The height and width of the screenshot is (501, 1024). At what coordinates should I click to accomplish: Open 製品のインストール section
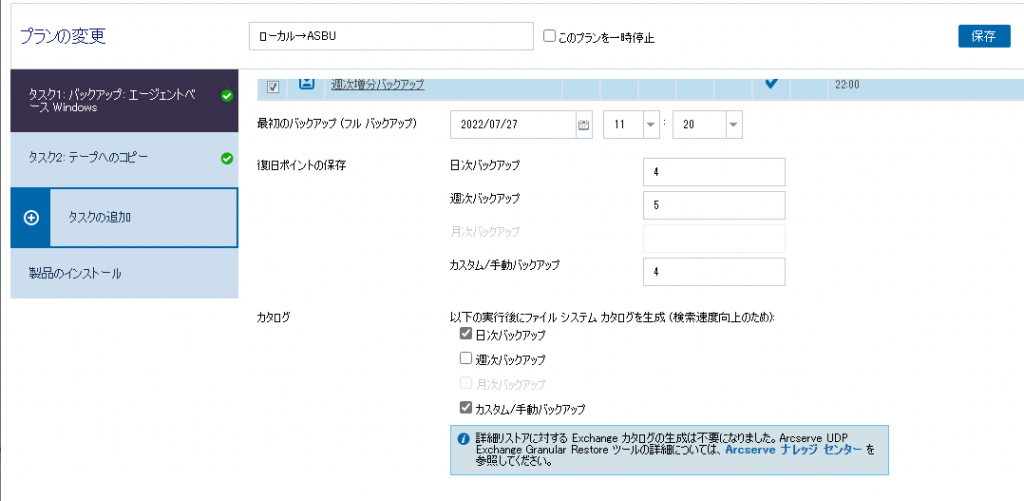(124, 274)
